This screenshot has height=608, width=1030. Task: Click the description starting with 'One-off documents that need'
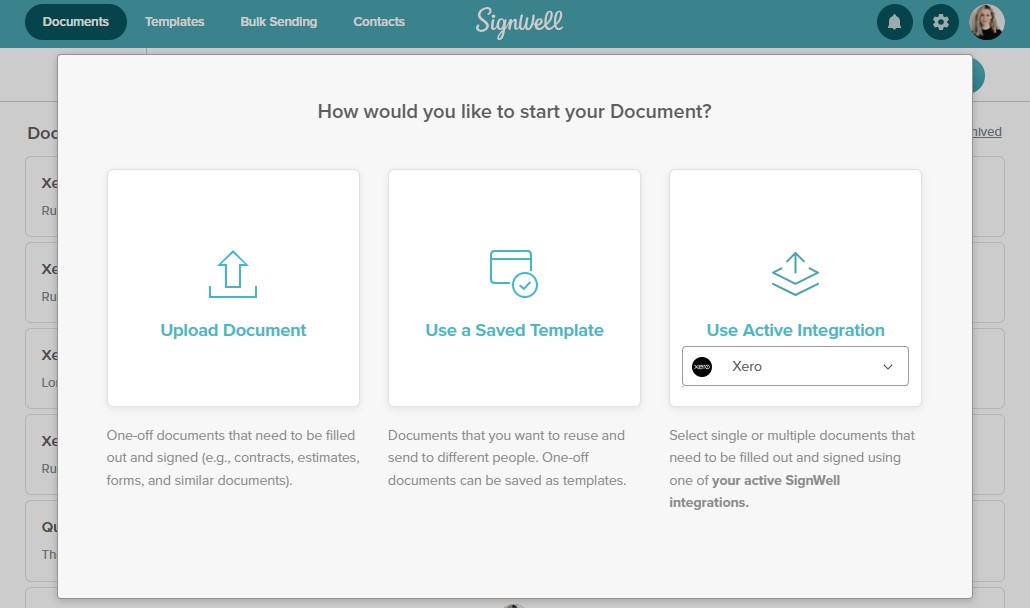233,458
